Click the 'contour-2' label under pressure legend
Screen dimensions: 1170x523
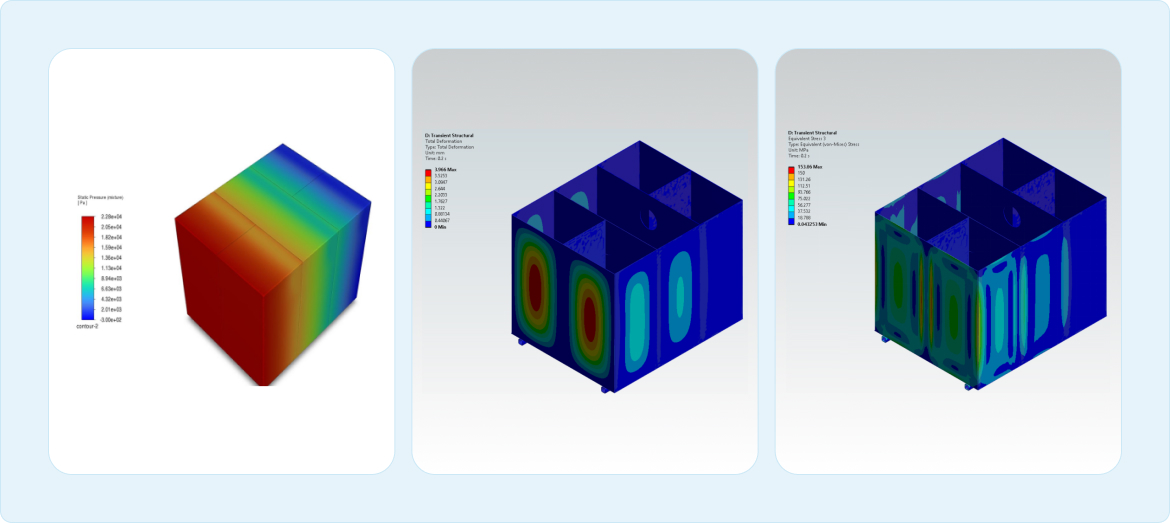(88, 326)
